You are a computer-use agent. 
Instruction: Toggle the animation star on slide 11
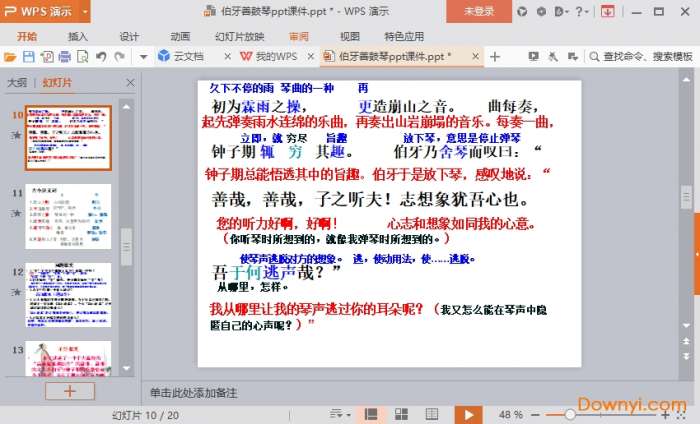pyautogui.click(x=16, y=213)
